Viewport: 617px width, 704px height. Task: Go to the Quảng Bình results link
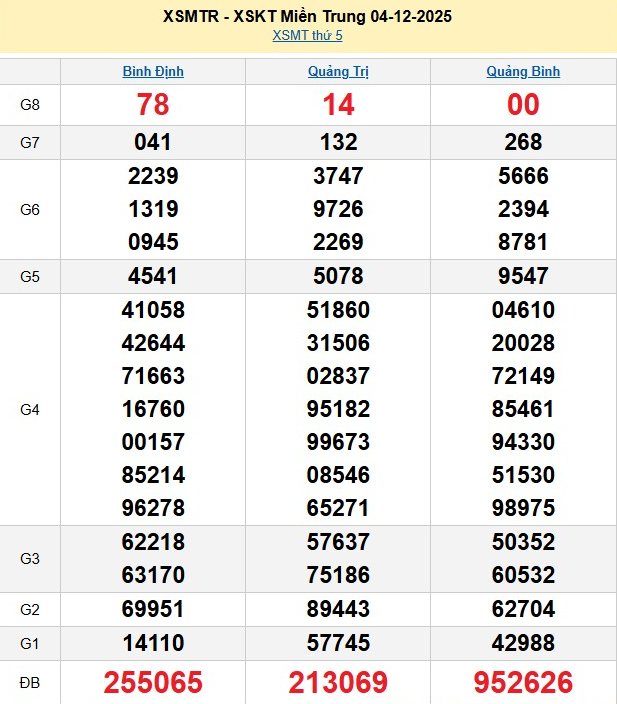[x=523, y=72]
